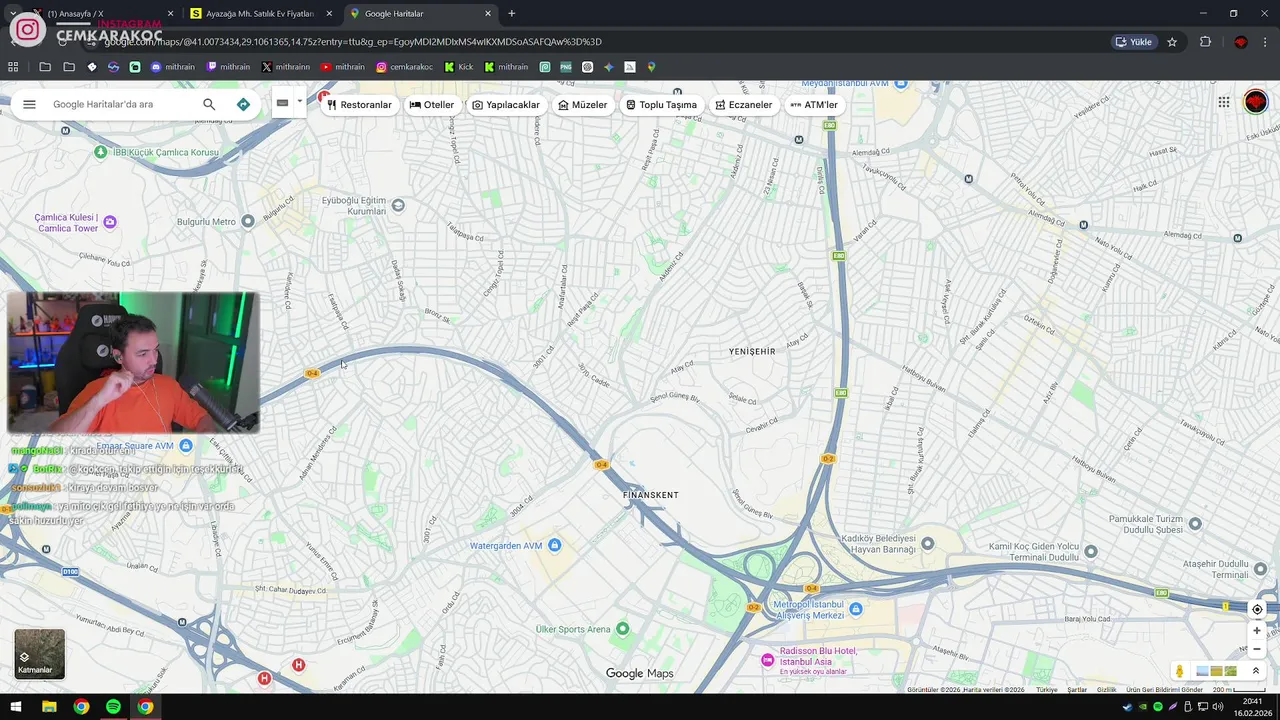Zoom out with the minus button
Screen dimensions: 1280x720
click(x=1257, y=649)
